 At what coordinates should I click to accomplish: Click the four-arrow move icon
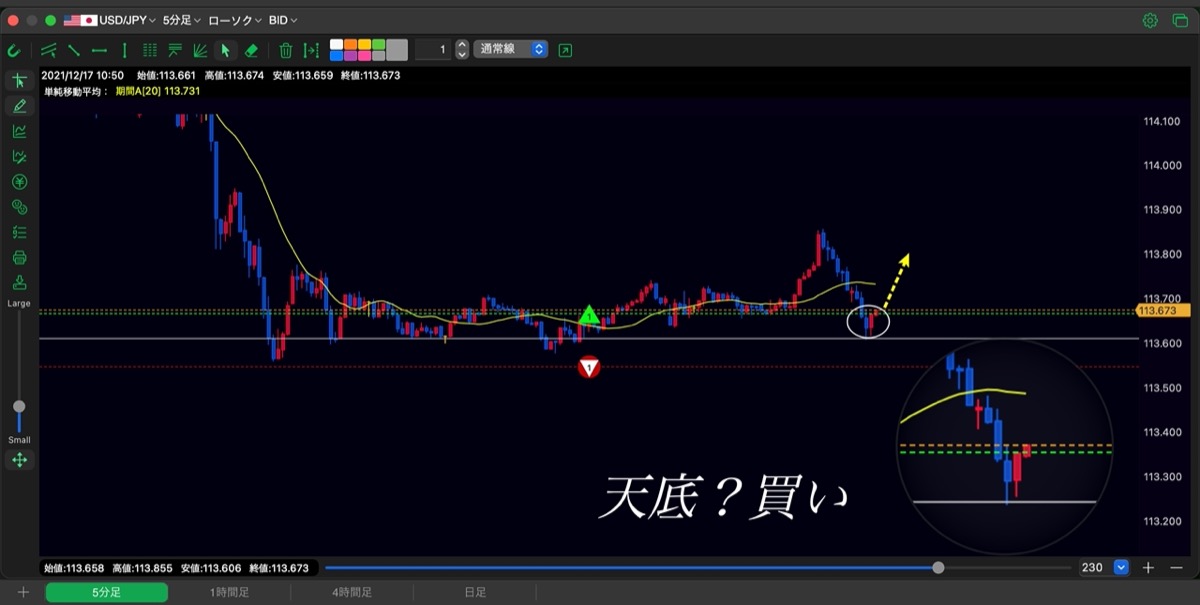[19, 460]
